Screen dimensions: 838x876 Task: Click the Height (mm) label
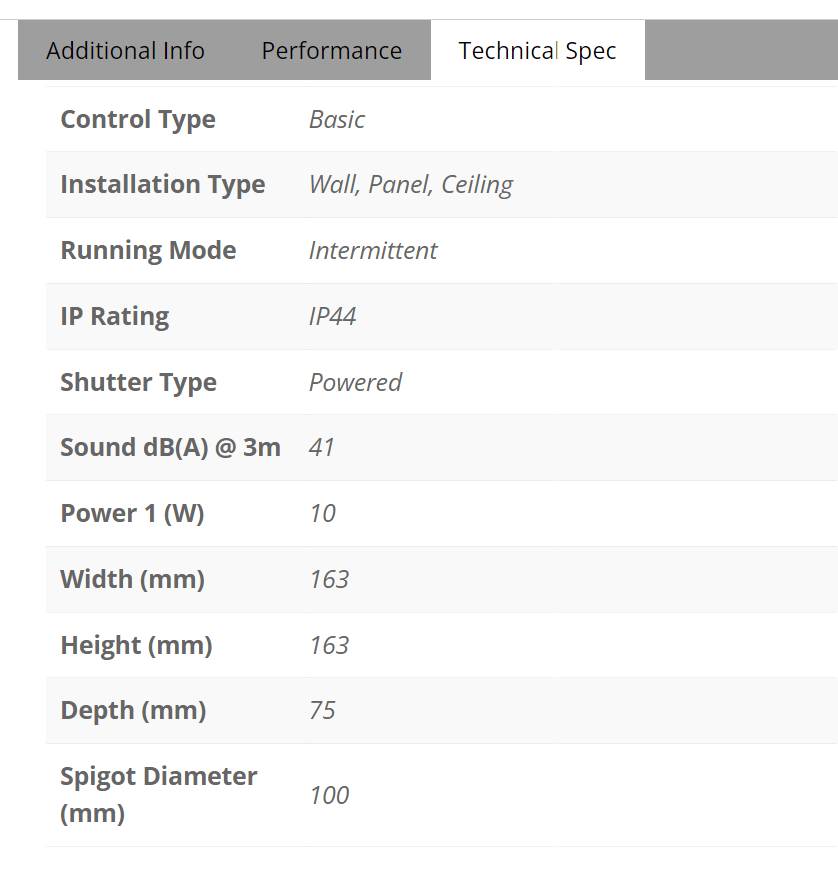click(x=136, y=646)
